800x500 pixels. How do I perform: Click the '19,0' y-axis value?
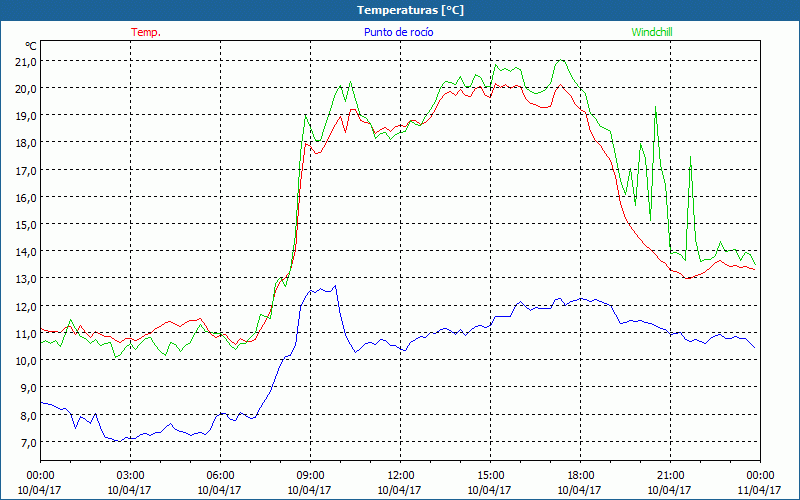click(26, 116)
